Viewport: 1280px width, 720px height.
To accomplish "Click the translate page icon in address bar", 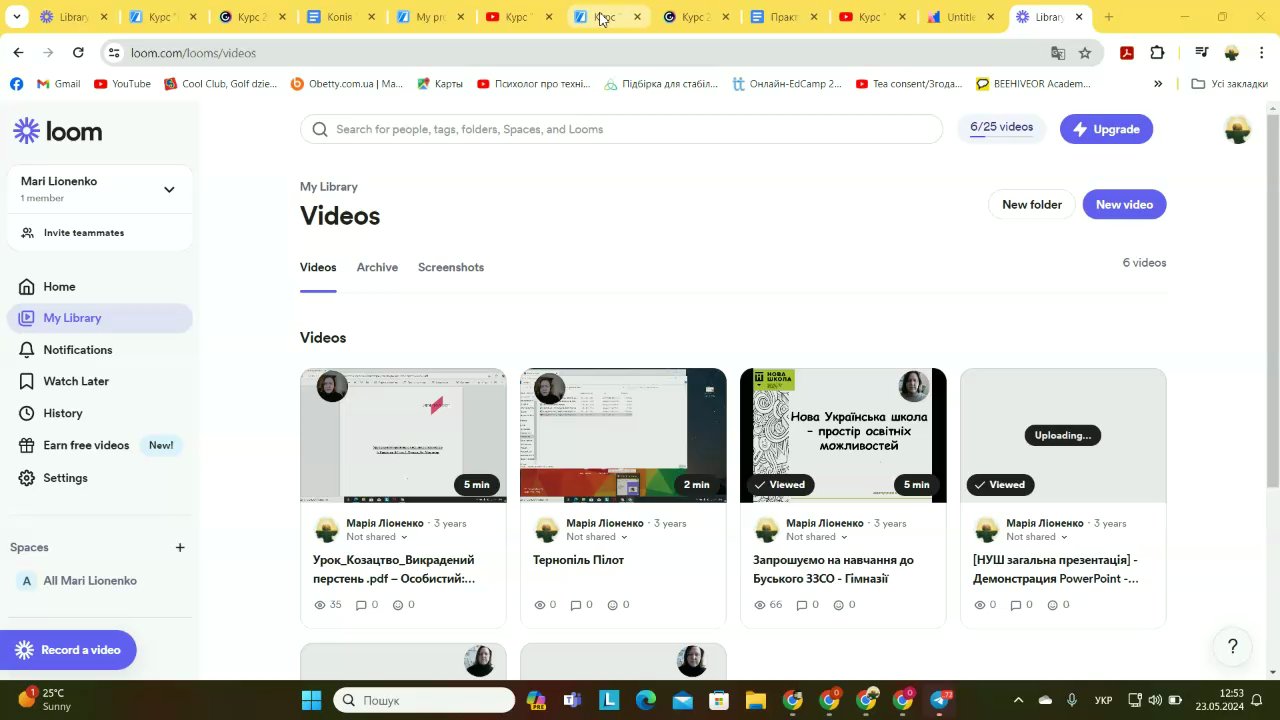I will coord(1058,53).
